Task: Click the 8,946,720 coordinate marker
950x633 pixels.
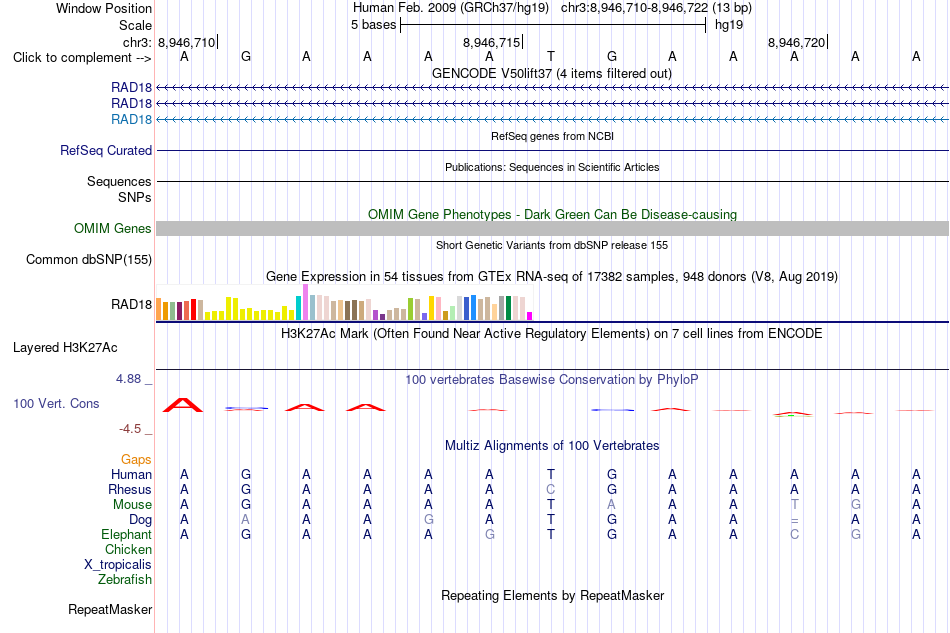Action: point(797,42)
